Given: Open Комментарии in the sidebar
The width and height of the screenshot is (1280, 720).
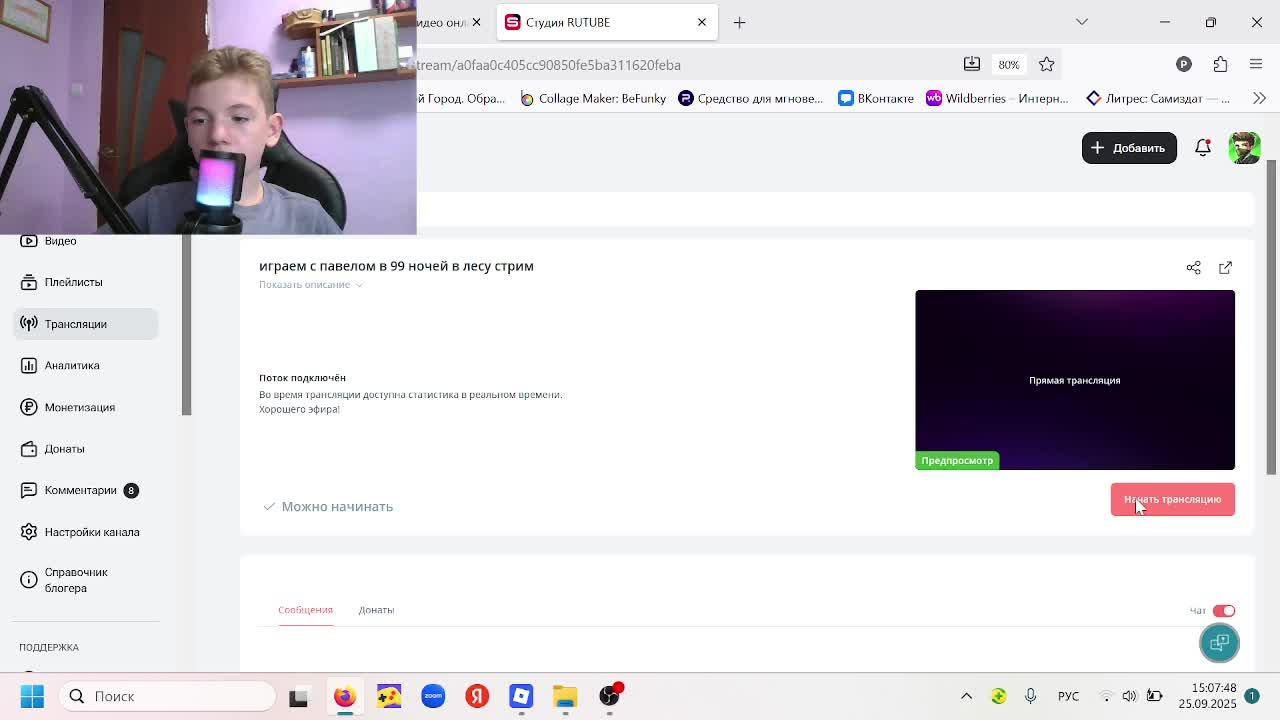Looking at the screenshot, I should point(80,490).
